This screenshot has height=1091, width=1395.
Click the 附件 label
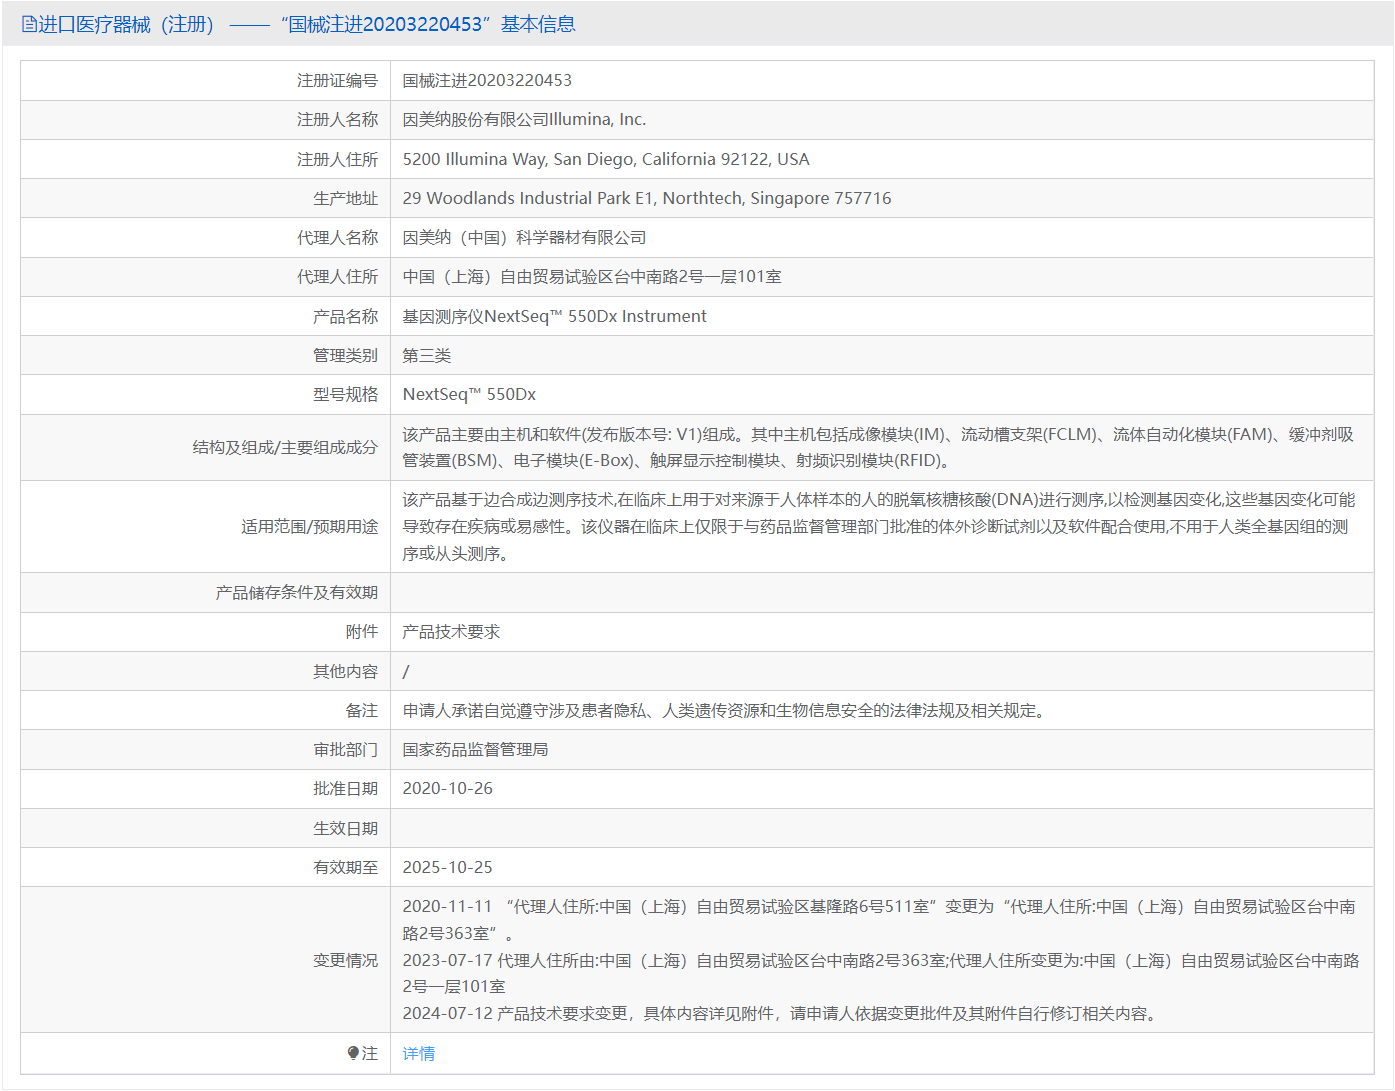[362, 632]
